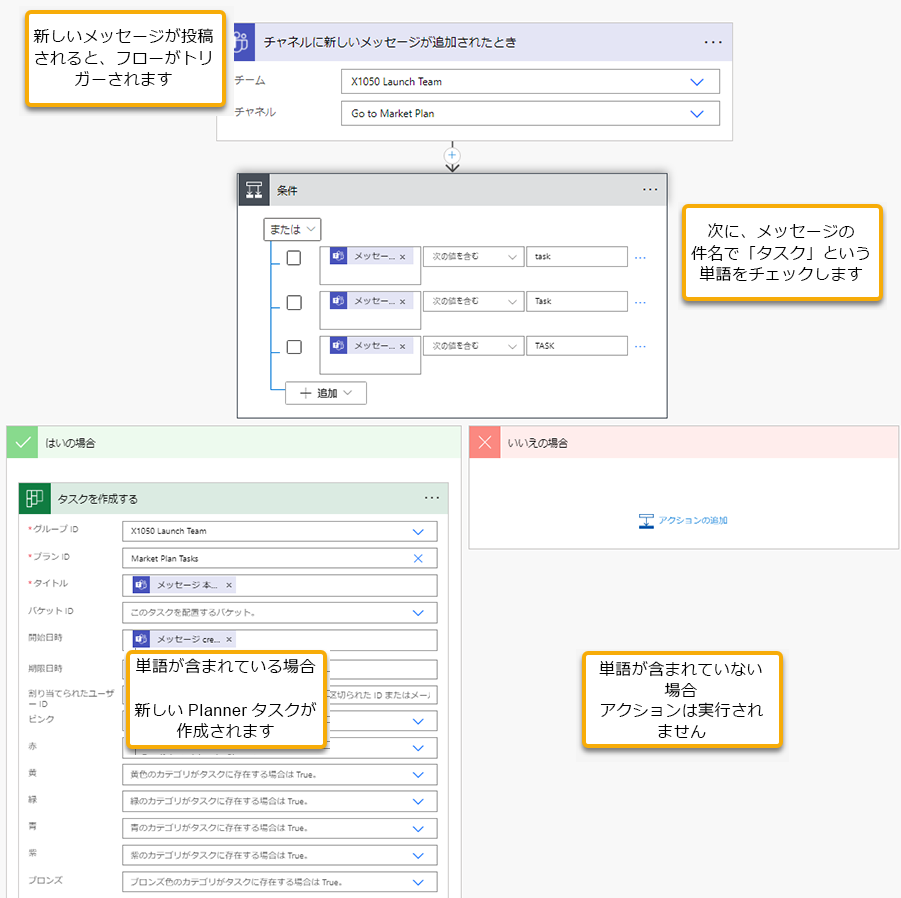901x898 pixels.
Task: Expand the チャネル Go to Market Plan dropdown
Action: (x=696, y=113)
